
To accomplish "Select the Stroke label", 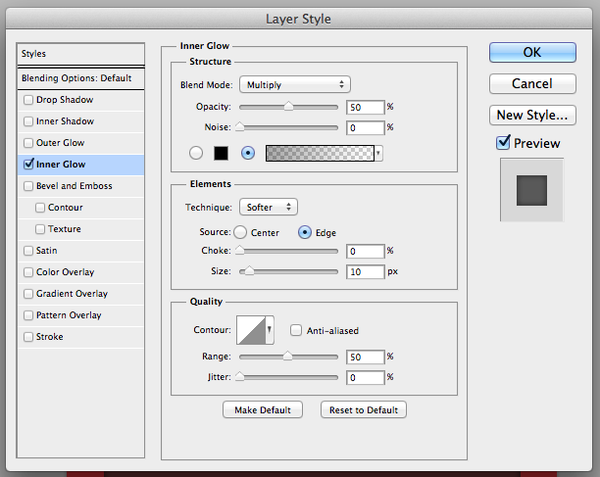I will [49, 337].
